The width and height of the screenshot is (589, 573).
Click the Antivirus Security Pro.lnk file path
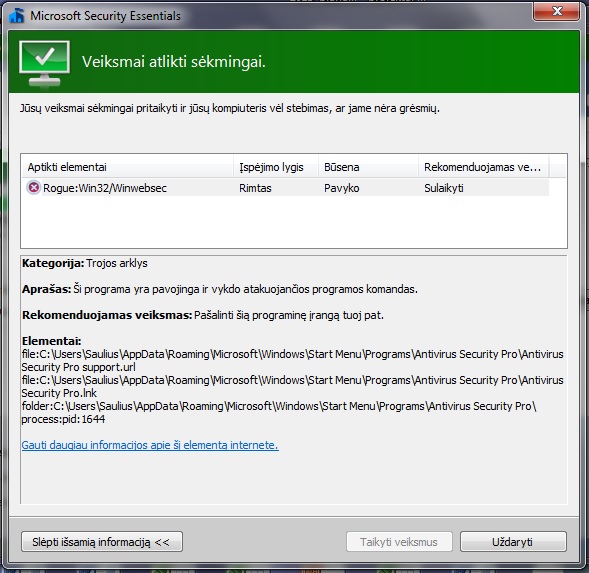pyautogui.click(x=292, y=386)
